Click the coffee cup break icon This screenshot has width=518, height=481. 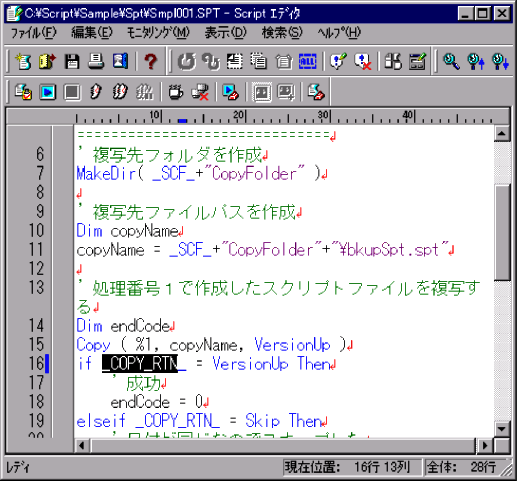pyautogui.click(x=175, y=92)
